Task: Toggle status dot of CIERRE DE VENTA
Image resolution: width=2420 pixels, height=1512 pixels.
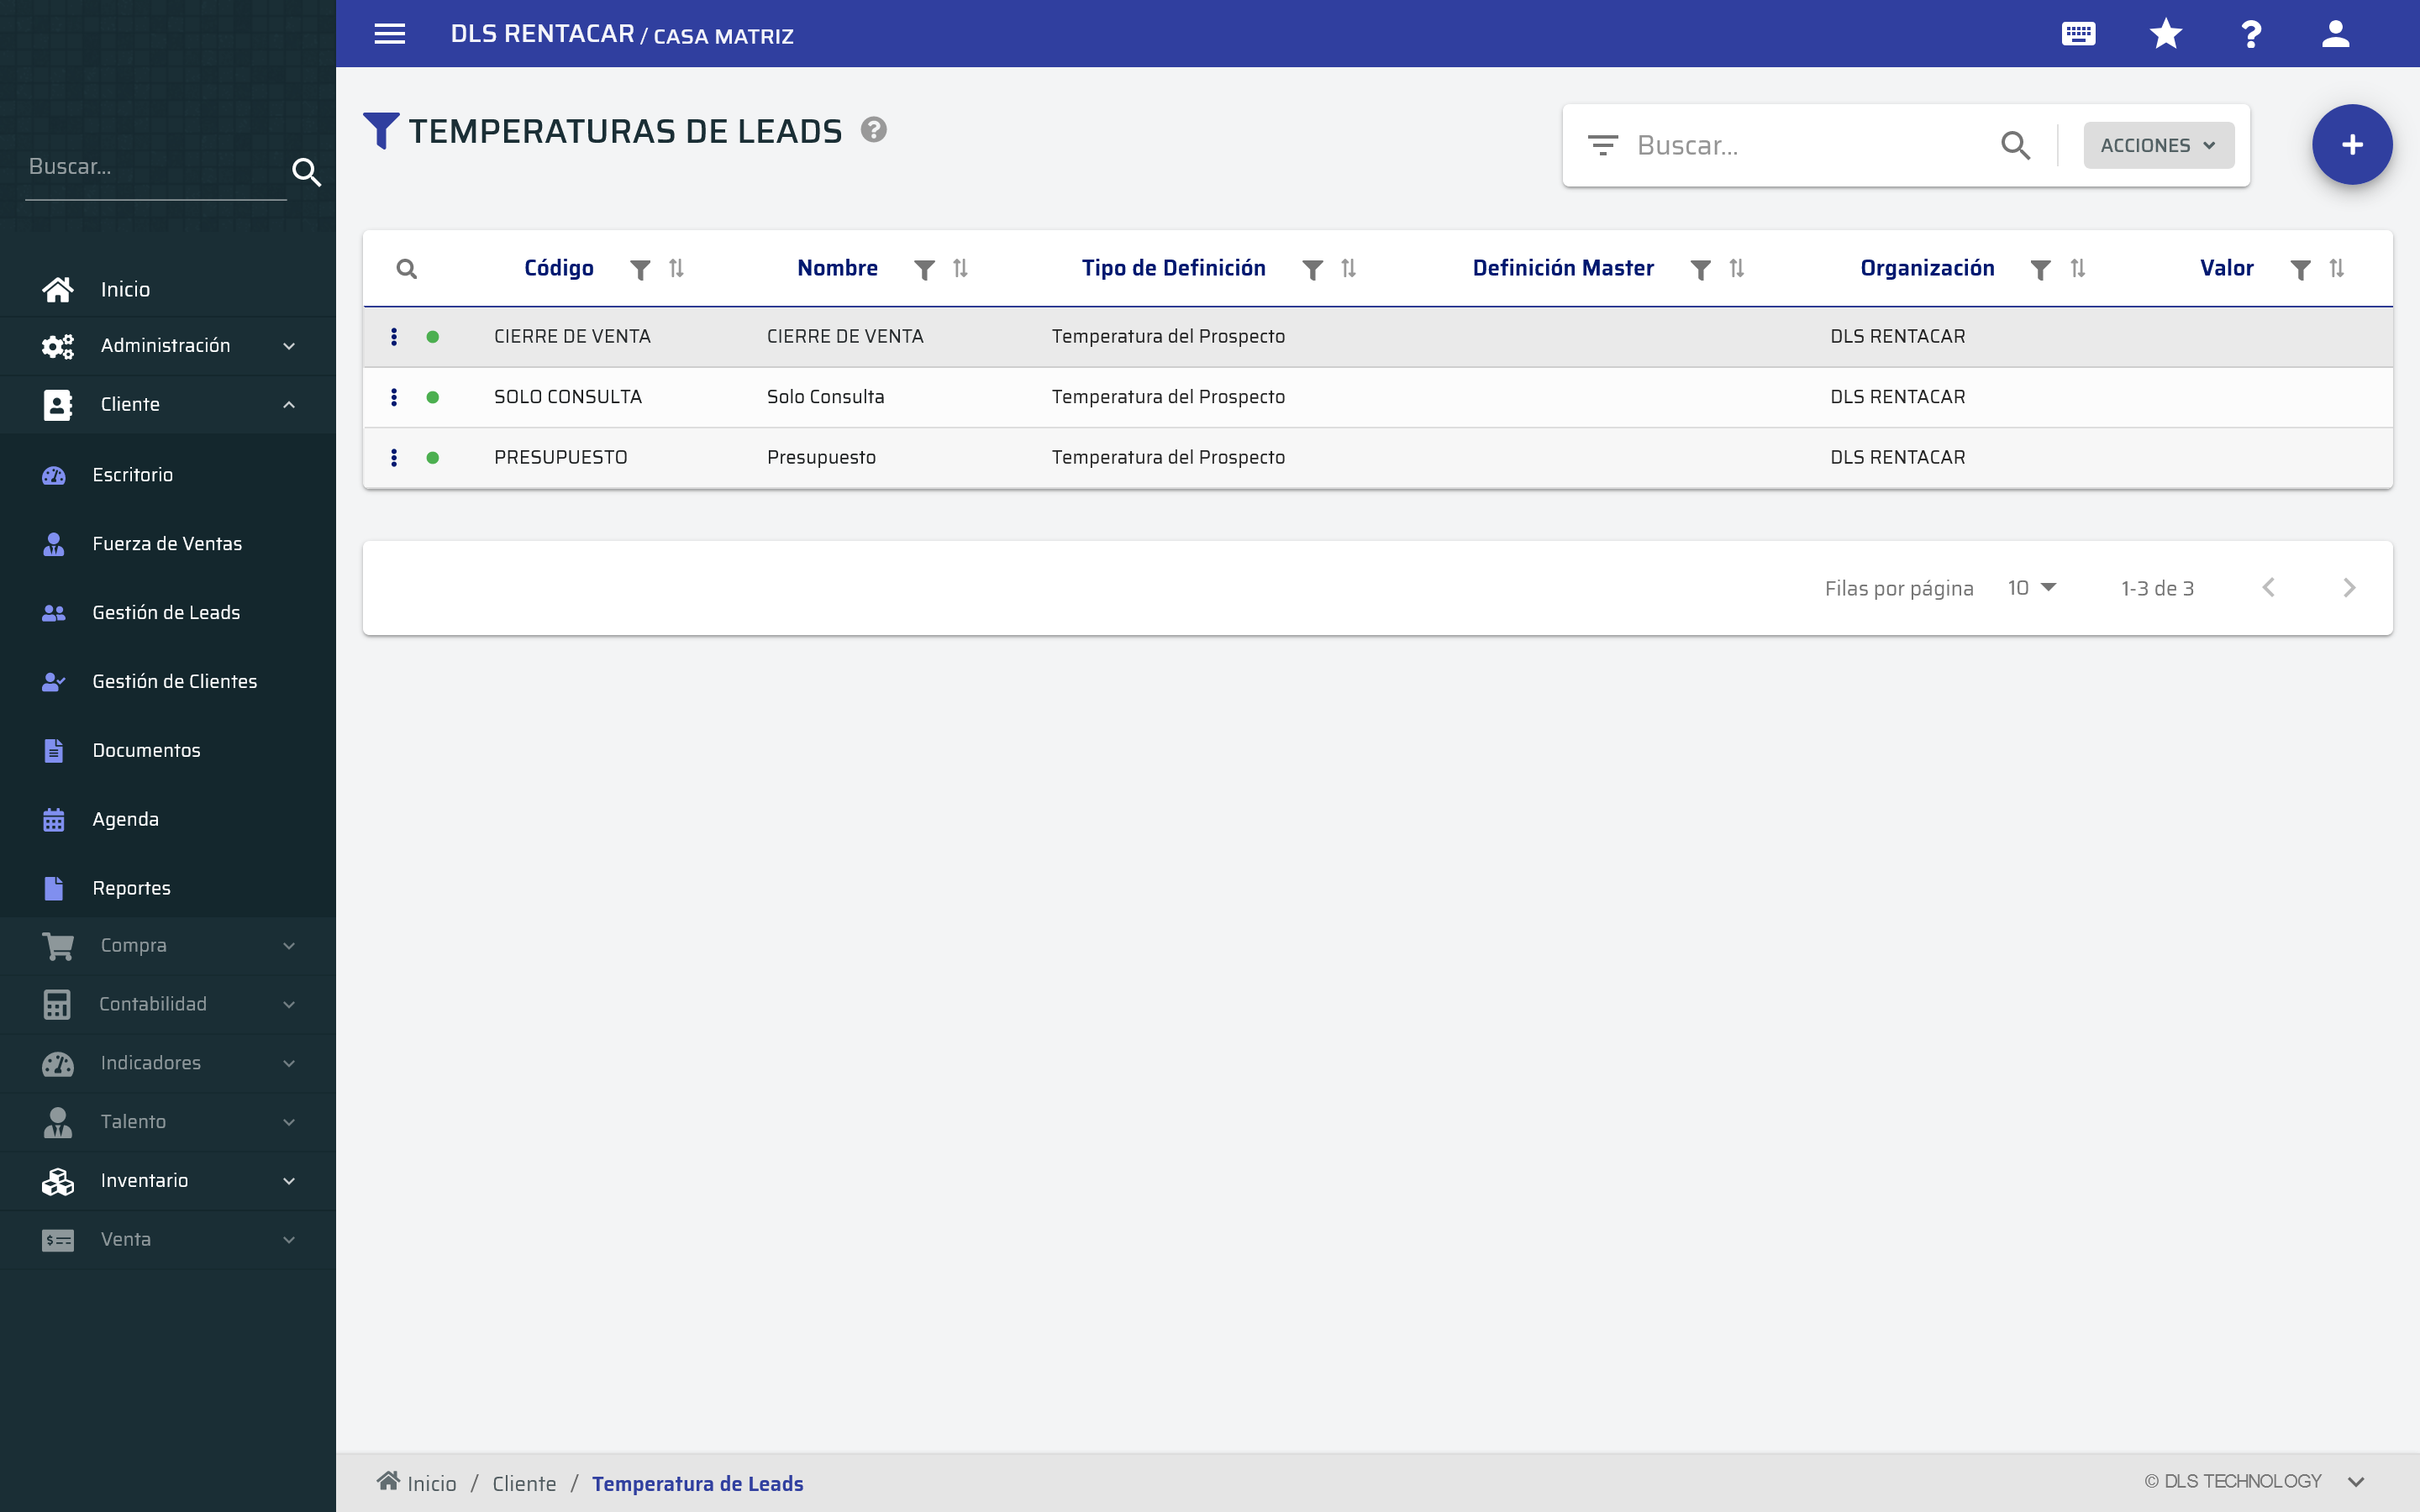Action: 432,337
